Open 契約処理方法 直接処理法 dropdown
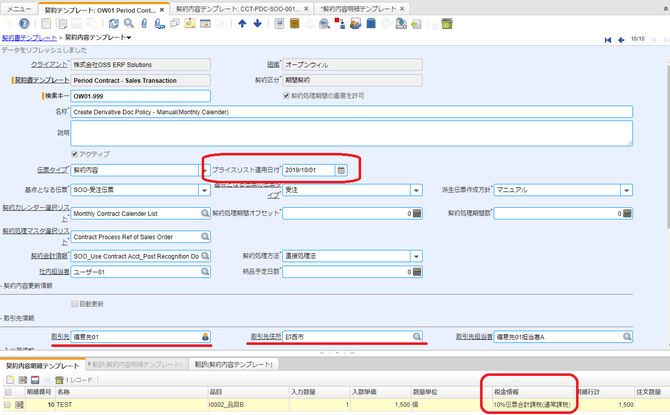Viewport: 670px width, 415px height. [x=416, y=256]
